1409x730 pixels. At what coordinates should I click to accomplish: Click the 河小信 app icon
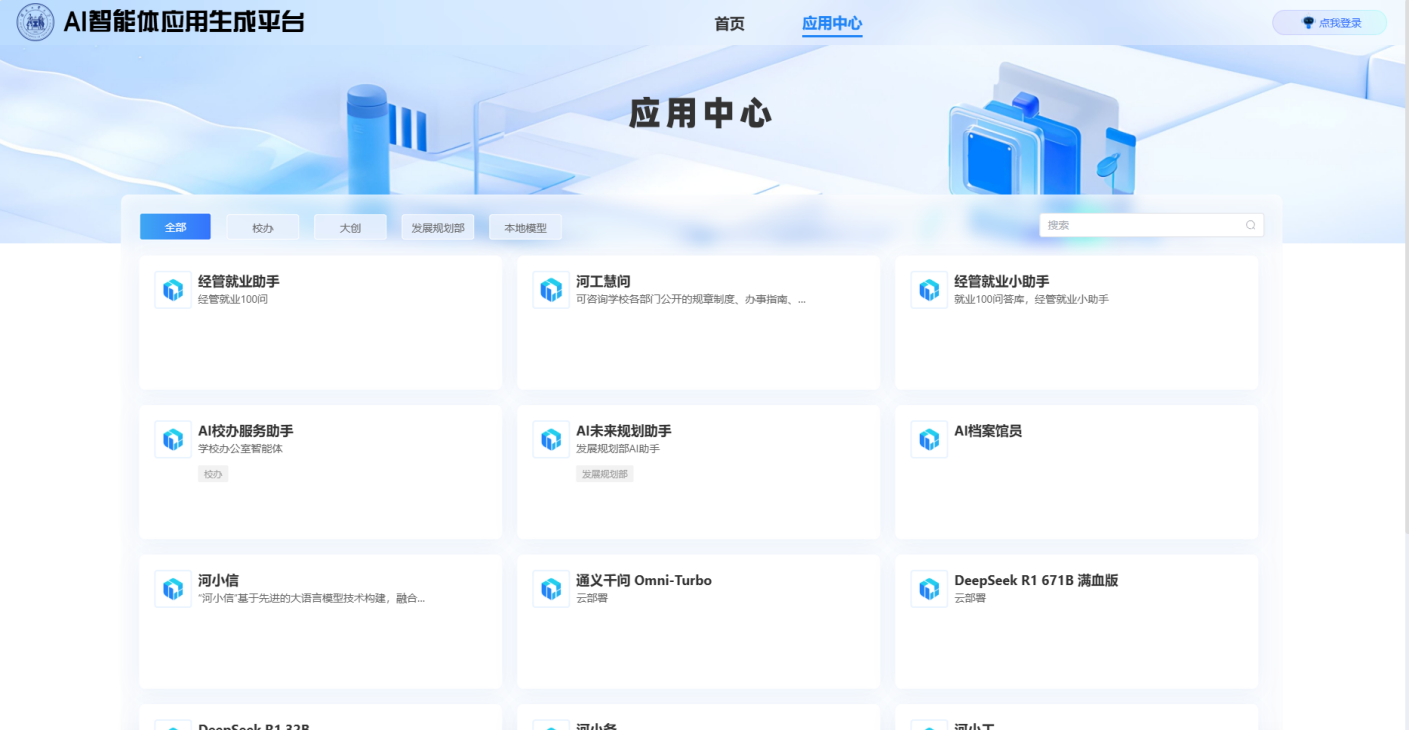coord(173,588)
